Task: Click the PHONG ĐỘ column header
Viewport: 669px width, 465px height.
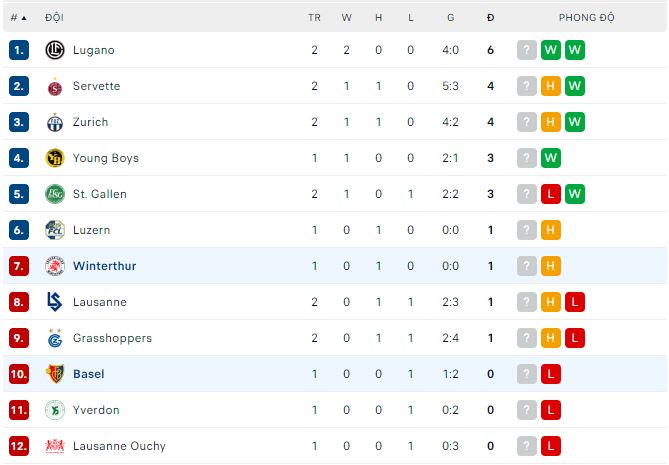Action: click(x=586, y=17)
